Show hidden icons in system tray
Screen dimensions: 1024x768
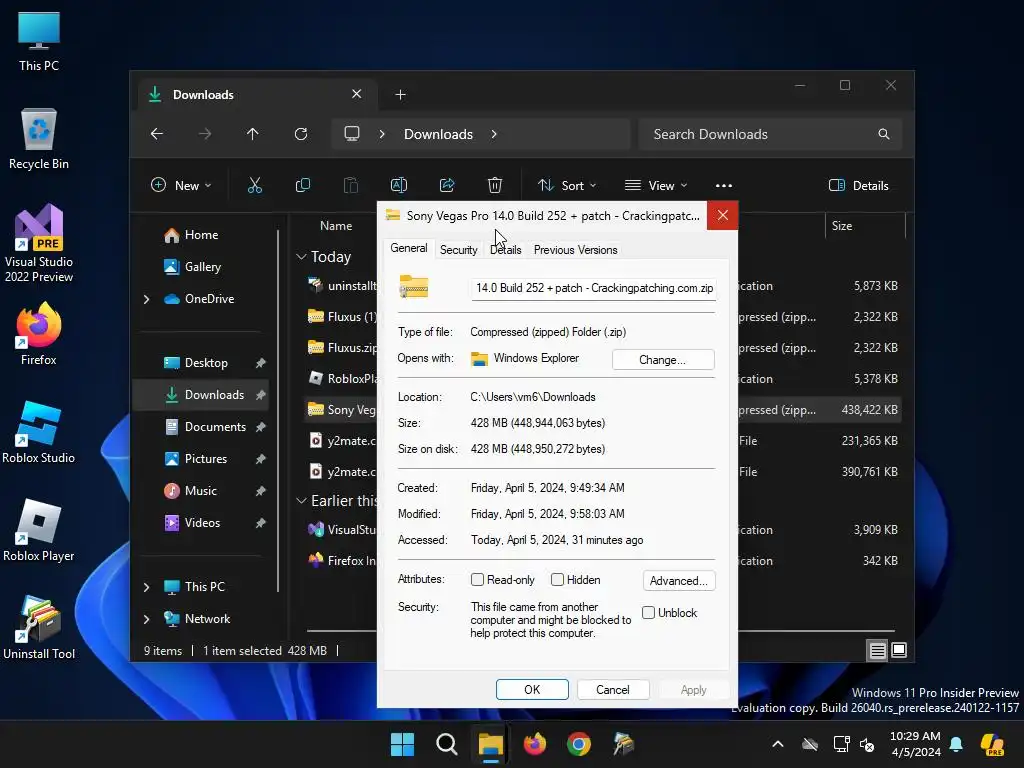(x=778, y=744)
